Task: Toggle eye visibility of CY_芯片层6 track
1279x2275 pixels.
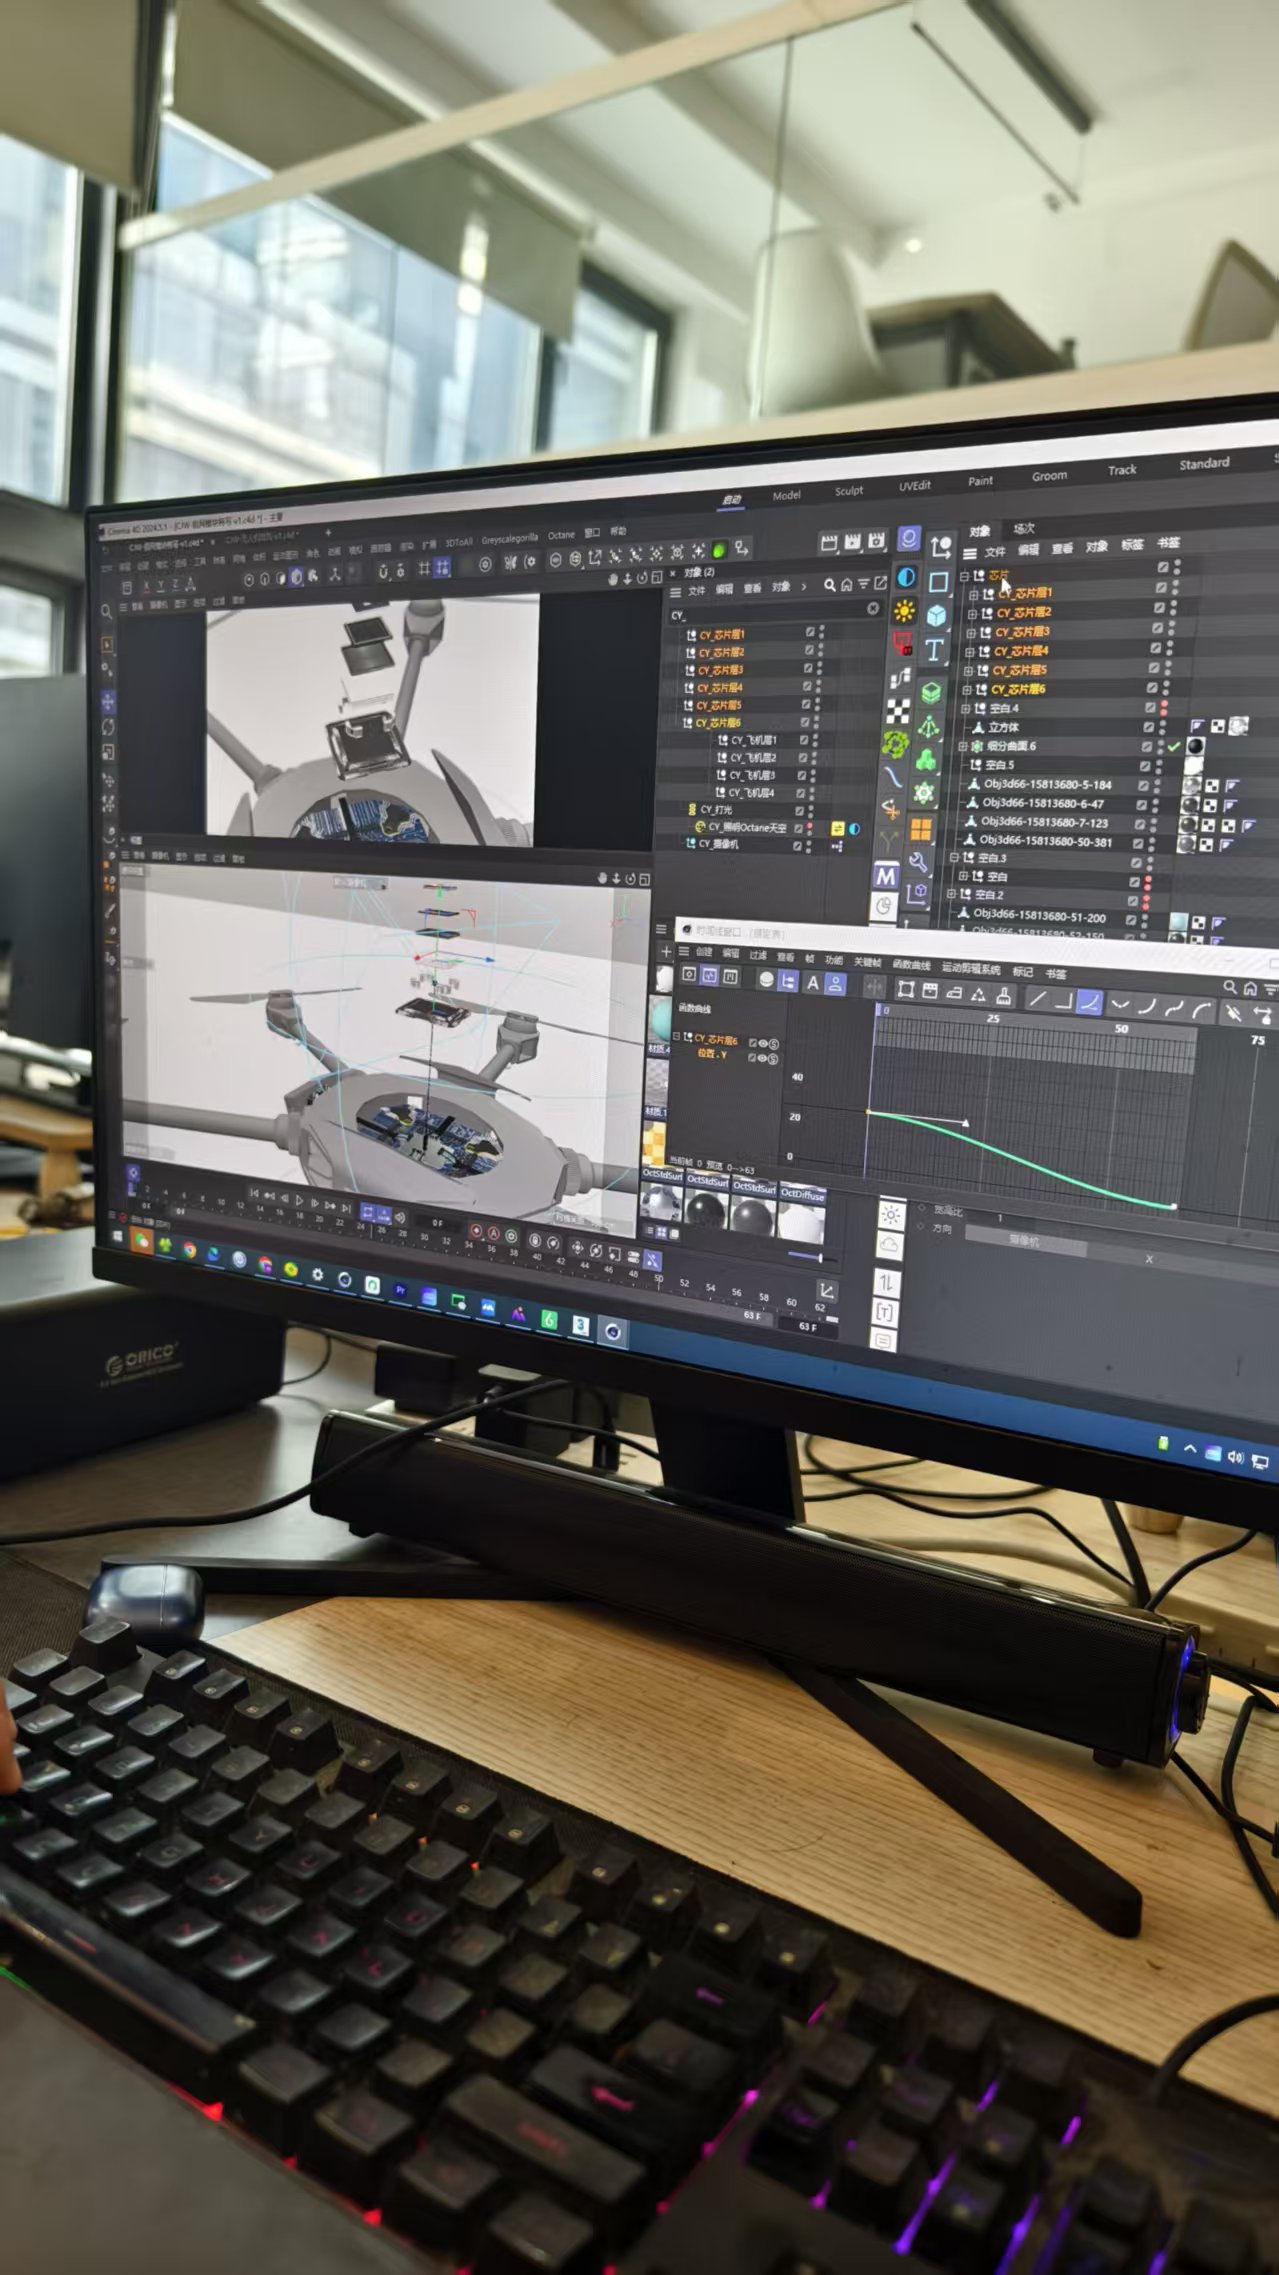Action: (x=763, y=1043)
